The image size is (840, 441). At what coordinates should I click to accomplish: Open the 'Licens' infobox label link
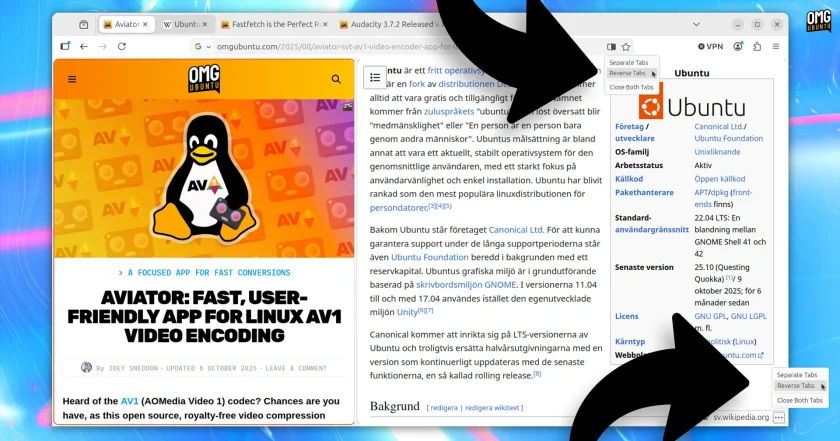[627, 316]
